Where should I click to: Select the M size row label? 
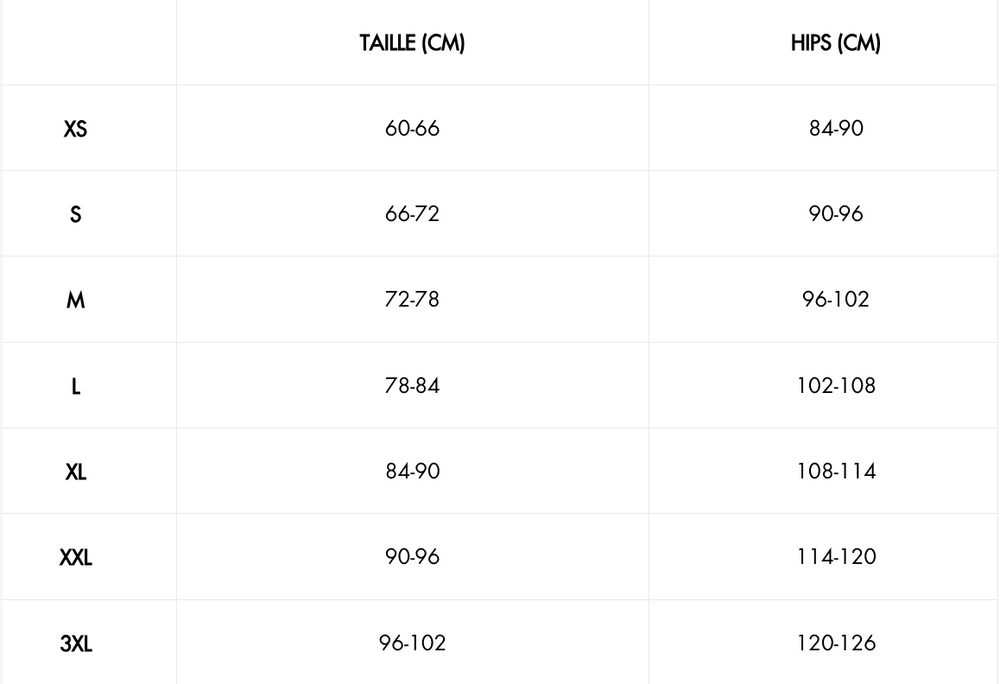click(75, 300)
